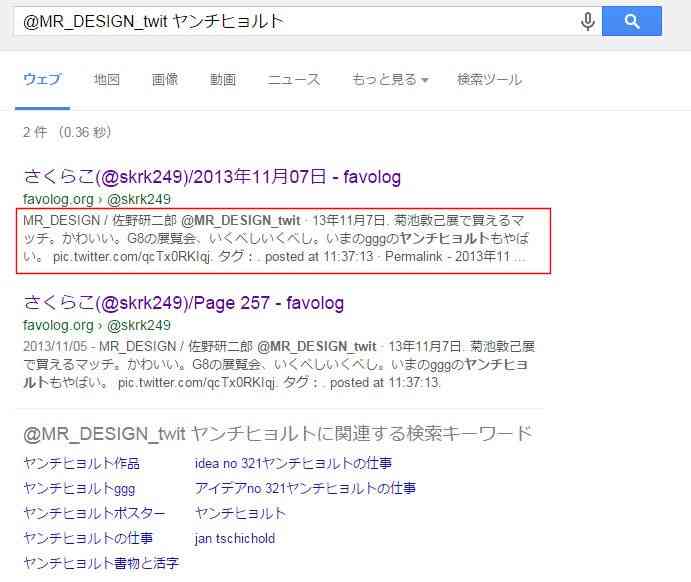Click the アイデアno 321 related search

coord(305,488)
